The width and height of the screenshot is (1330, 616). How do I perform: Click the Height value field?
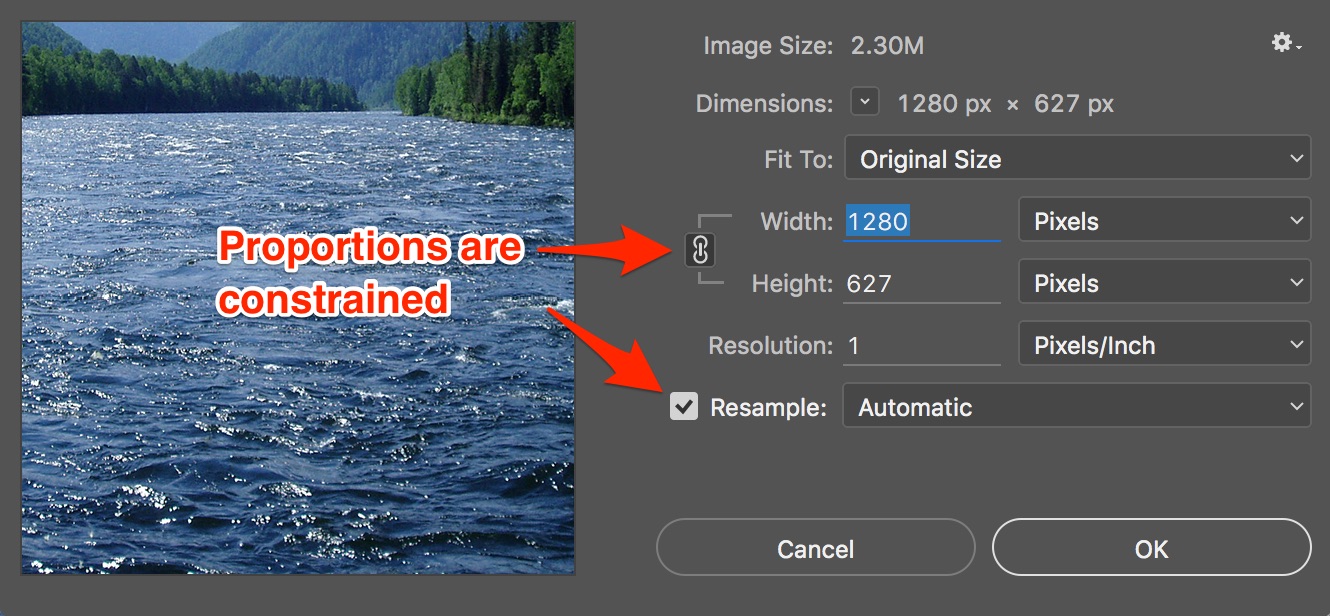point(922,284)
